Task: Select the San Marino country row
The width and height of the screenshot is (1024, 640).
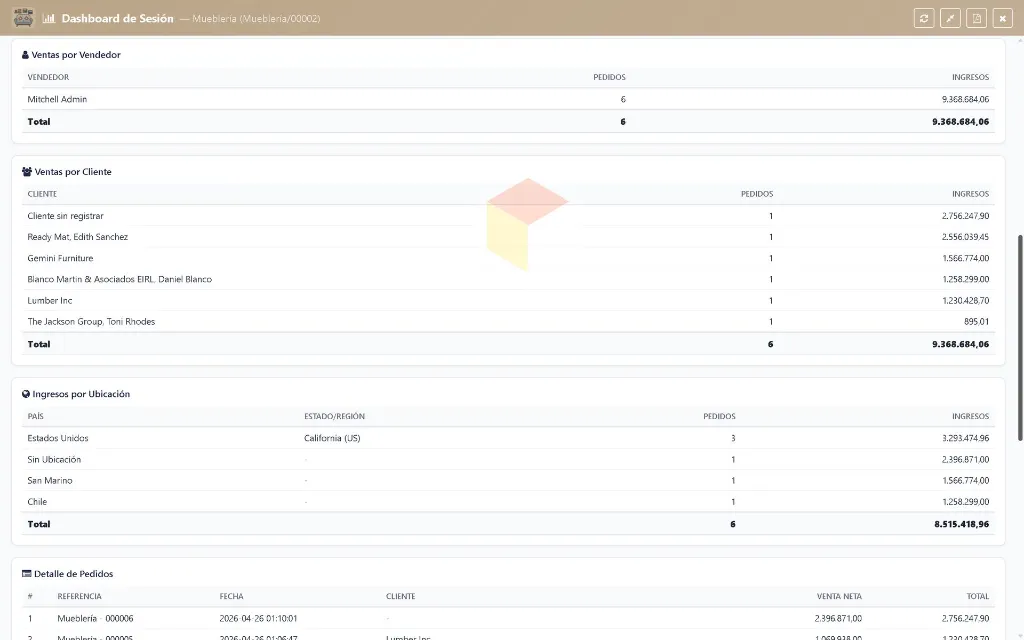Action: pyautogui.click(x=508, y=481)
